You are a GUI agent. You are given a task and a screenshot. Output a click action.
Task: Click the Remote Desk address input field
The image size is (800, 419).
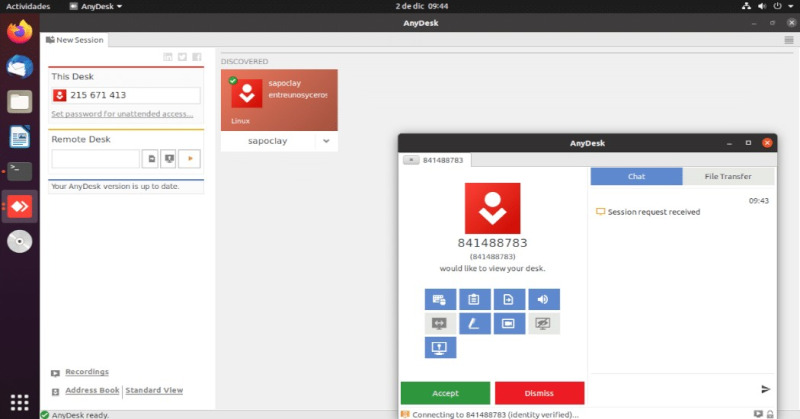(95, 158)
